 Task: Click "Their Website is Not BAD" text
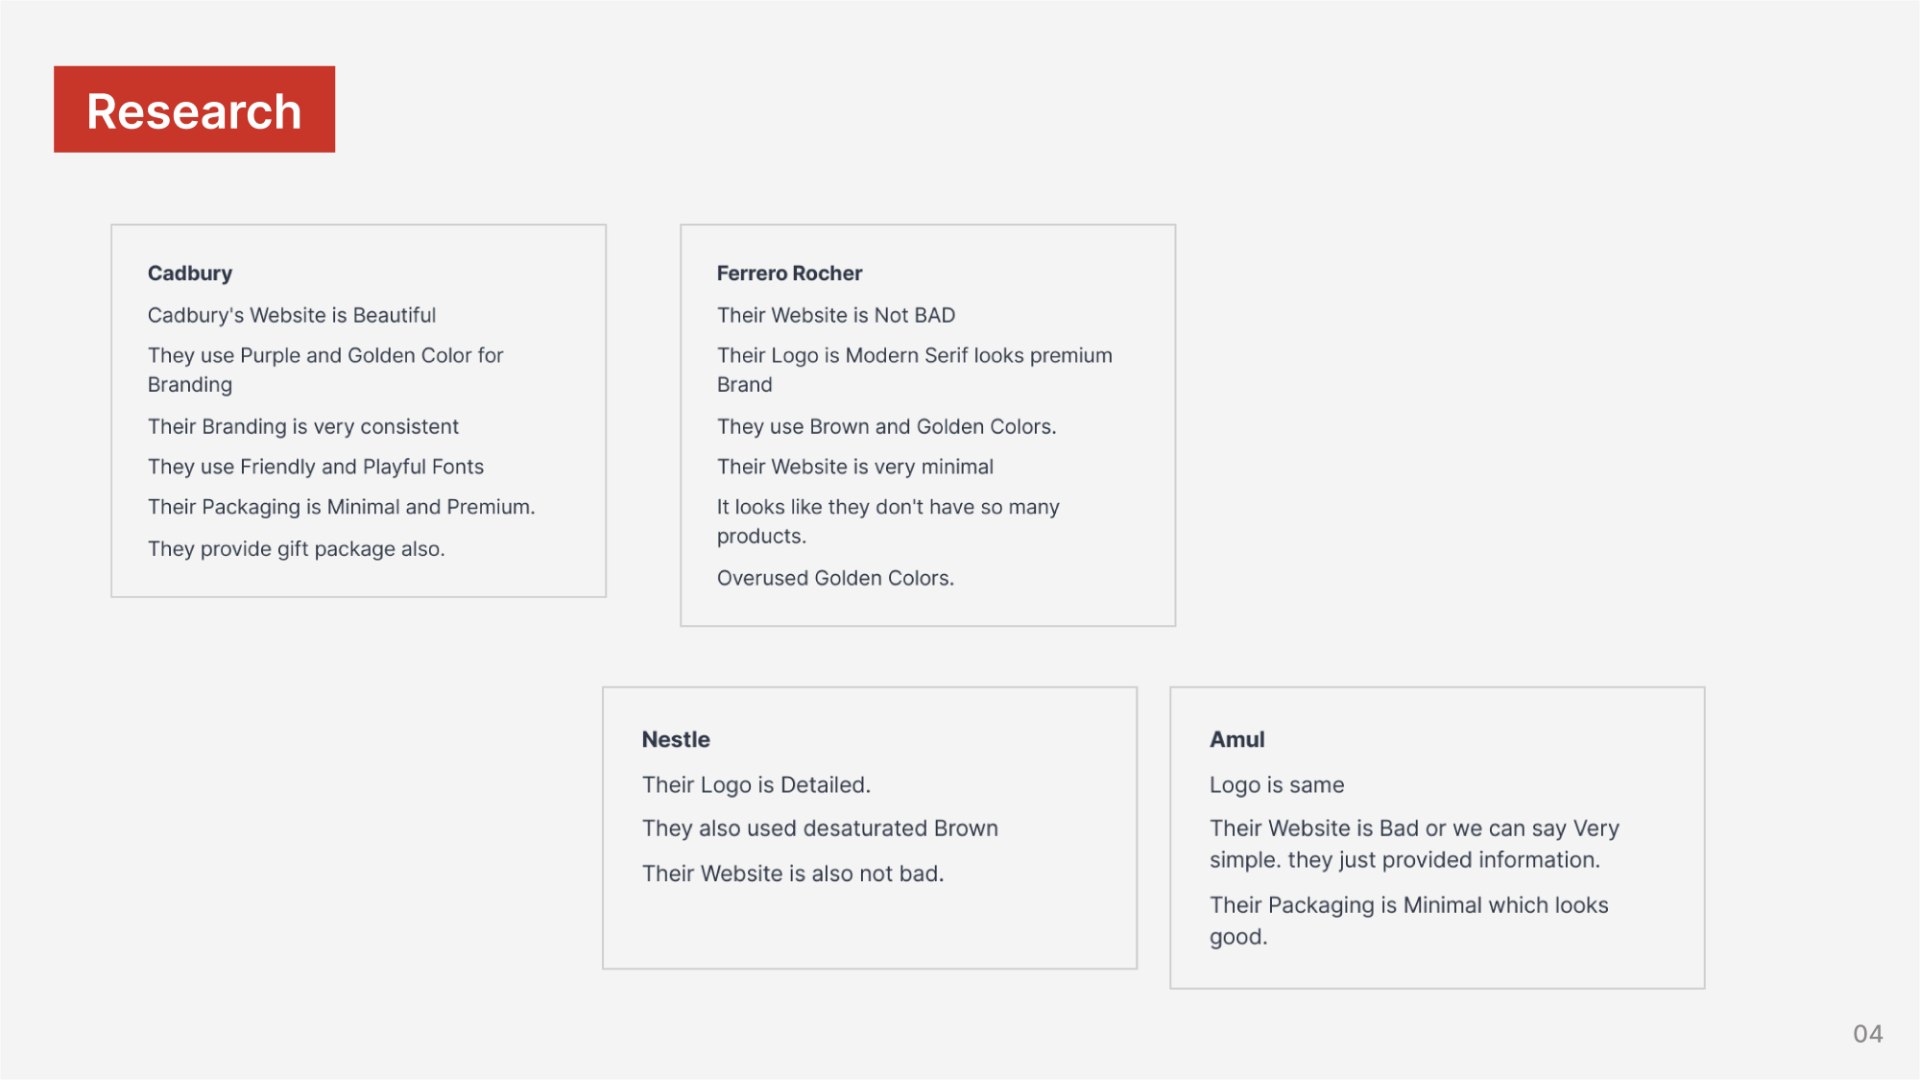click(836, 315)
